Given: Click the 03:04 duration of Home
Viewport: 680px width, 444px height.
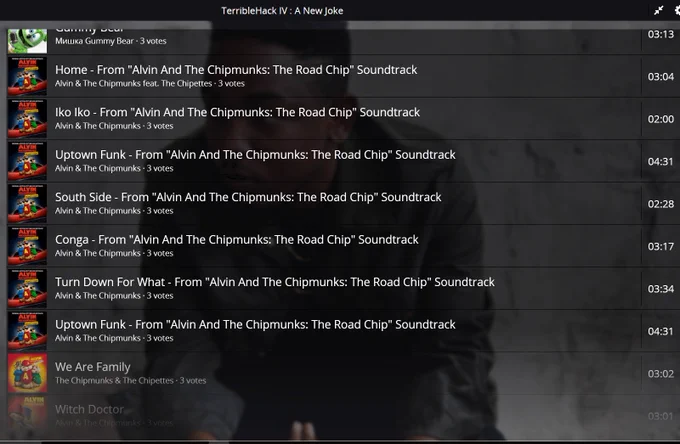Looking at the screenshot, I should click(660, 77).
